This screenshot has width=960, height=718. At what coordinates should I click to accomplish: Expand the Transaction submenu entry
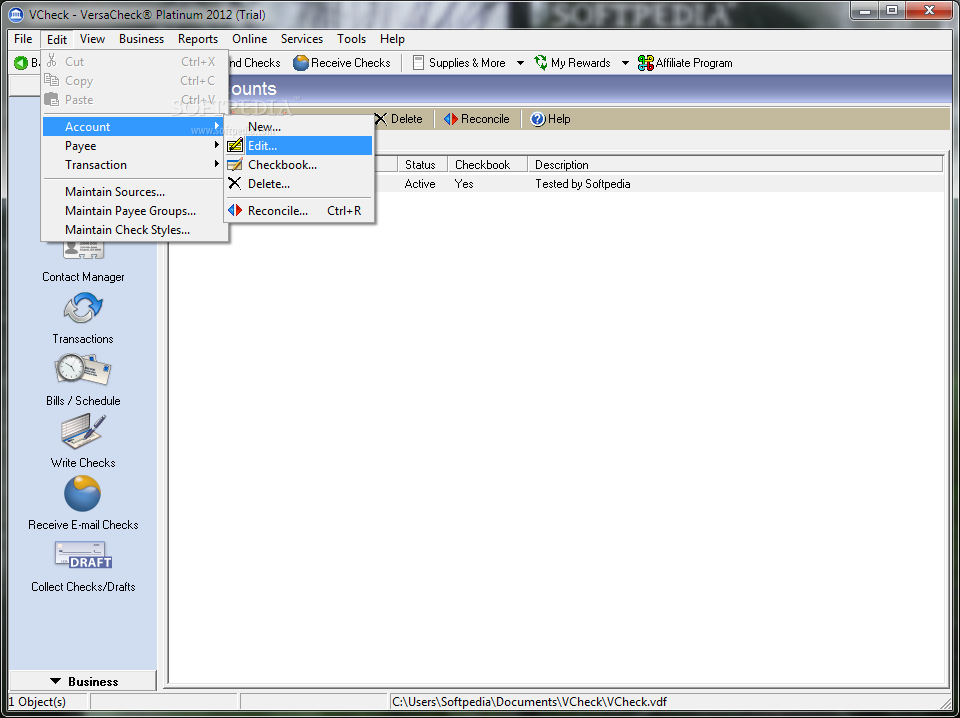(x=135, y=165)
